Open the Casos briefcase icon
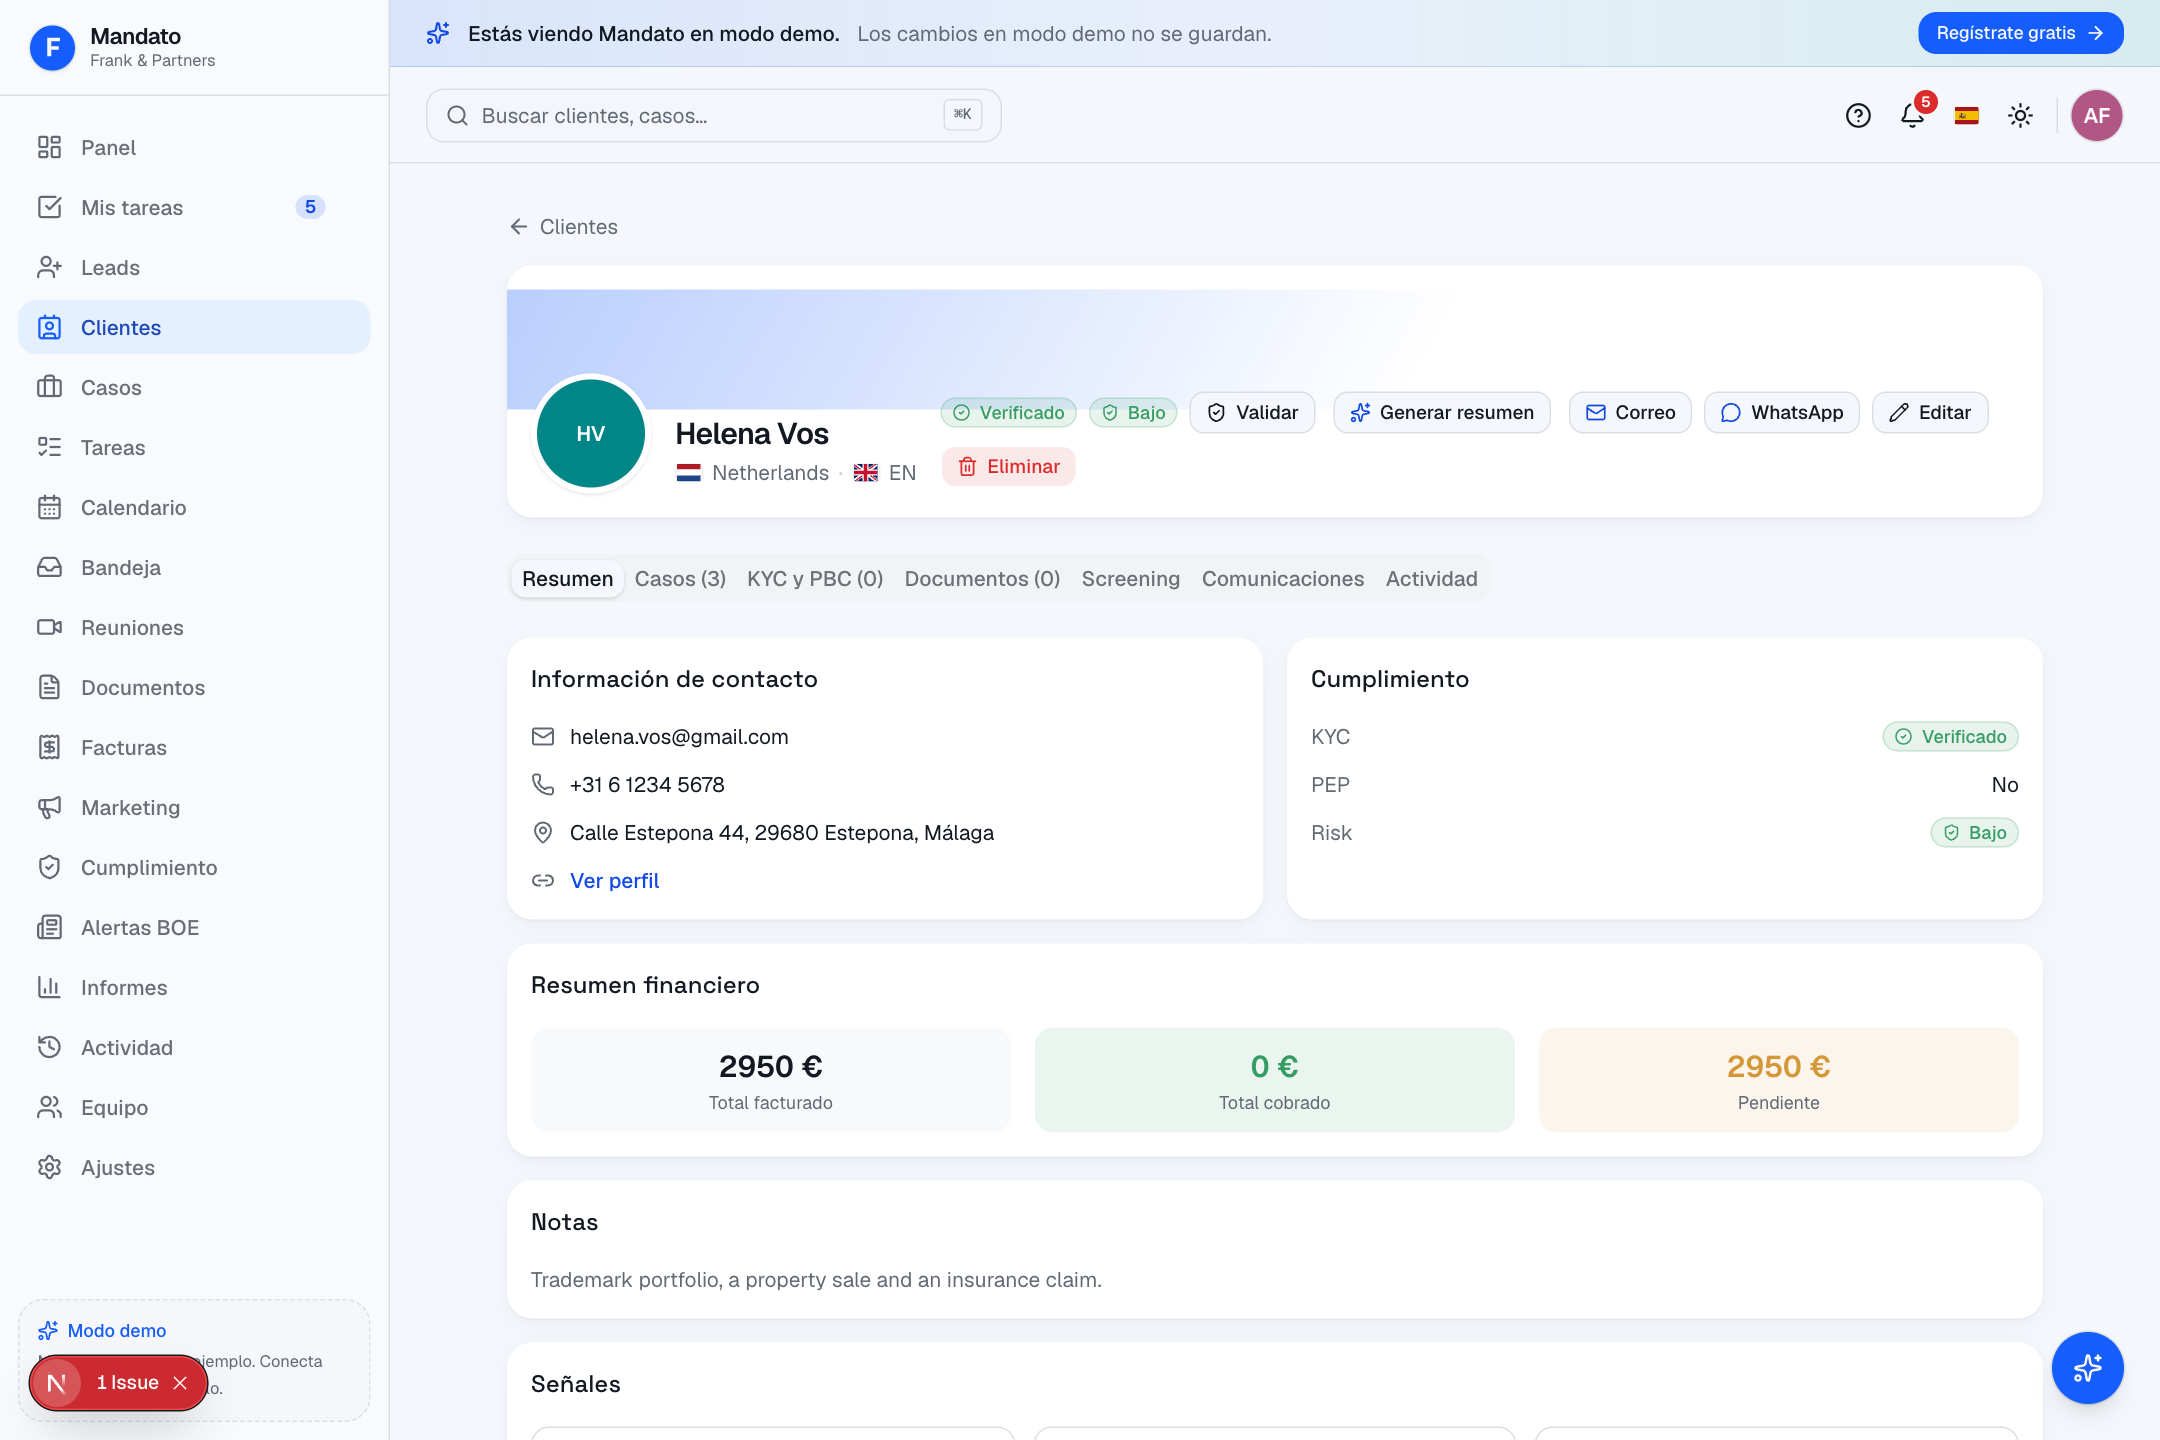 [x=49, y=387]
